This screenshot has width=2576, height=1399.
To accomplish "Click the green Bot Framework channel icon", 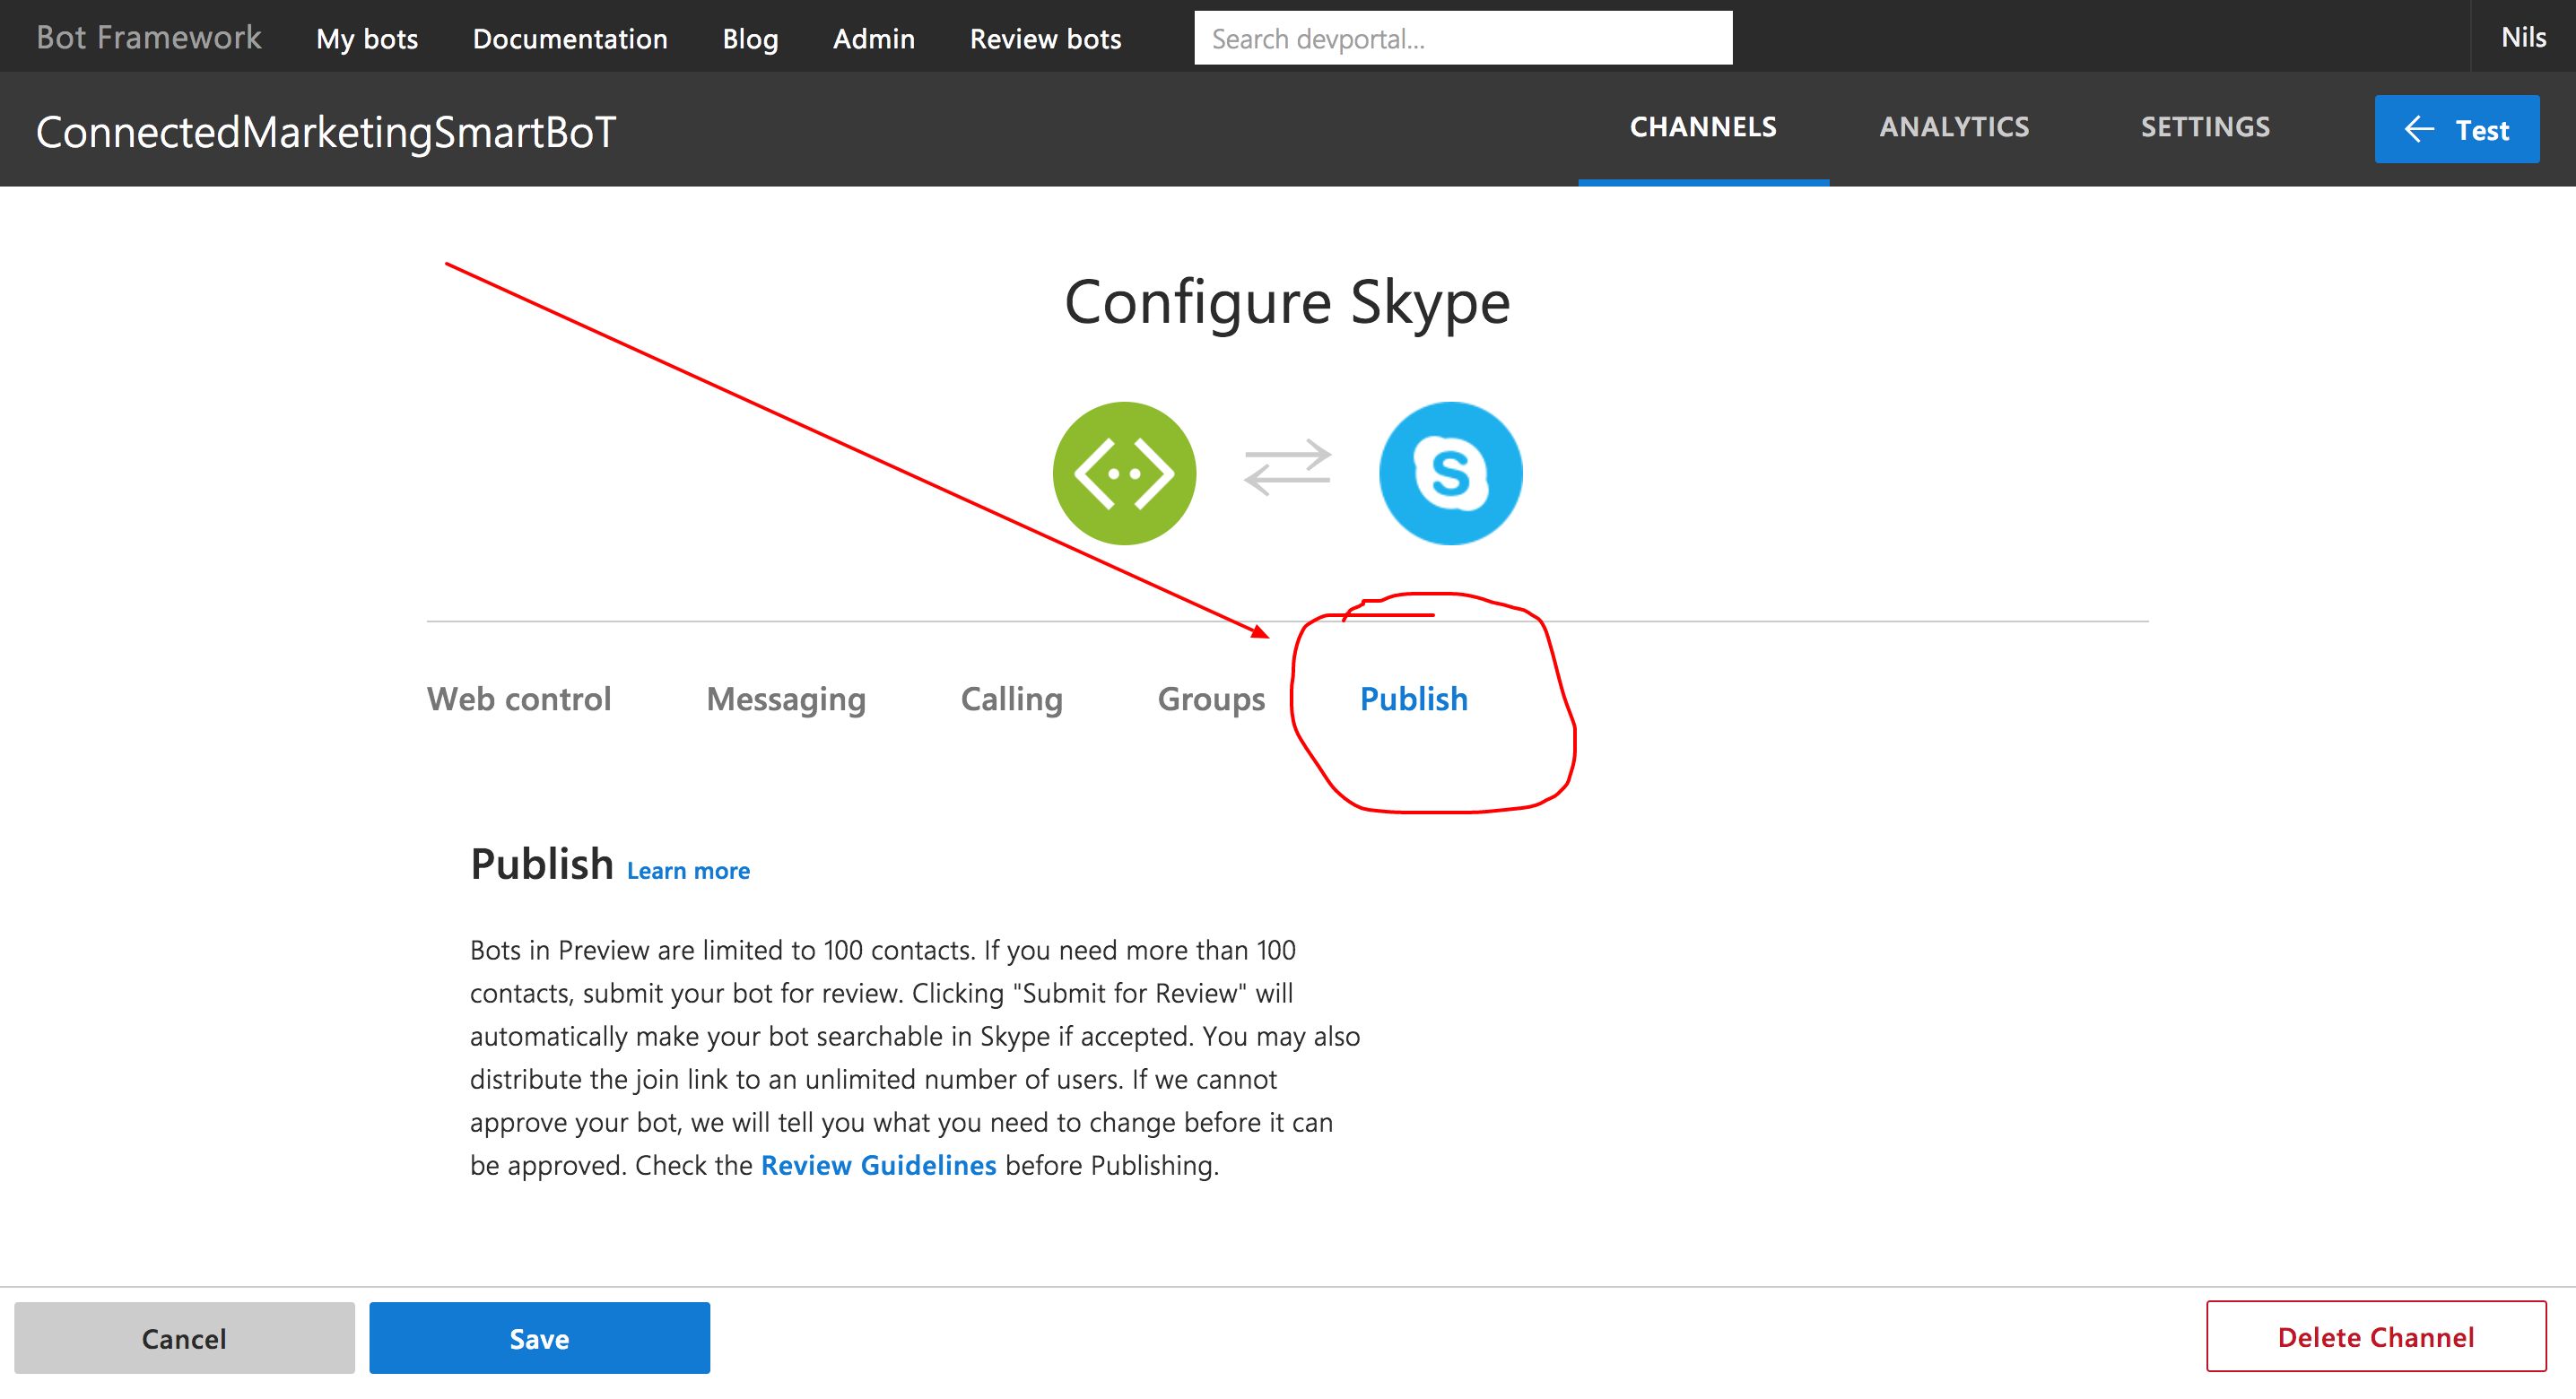I will pos(1123,473).
